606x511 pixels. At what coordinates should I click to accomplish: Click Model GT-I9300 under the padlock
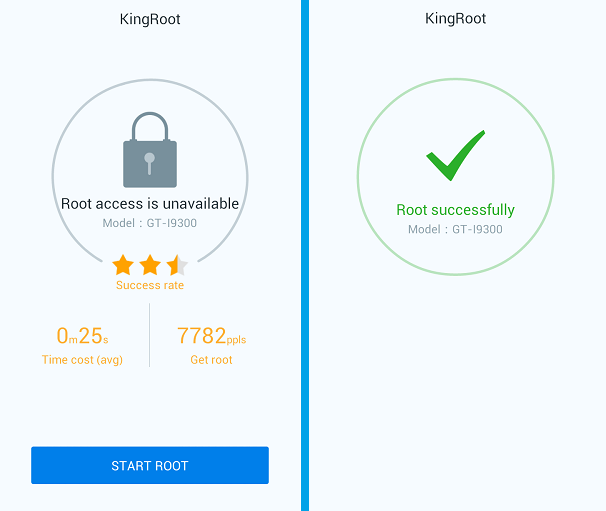click(x=150, y=223)
